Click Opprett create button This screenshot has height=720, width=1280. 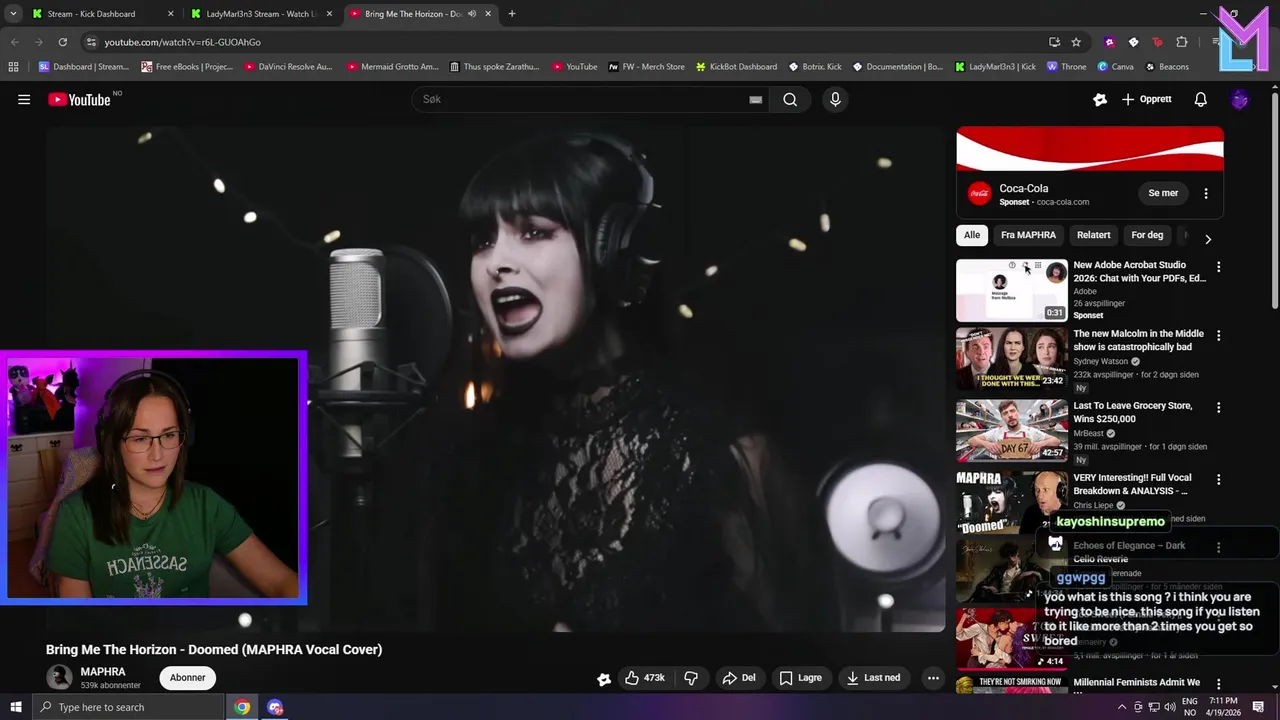coord(1146,99)
